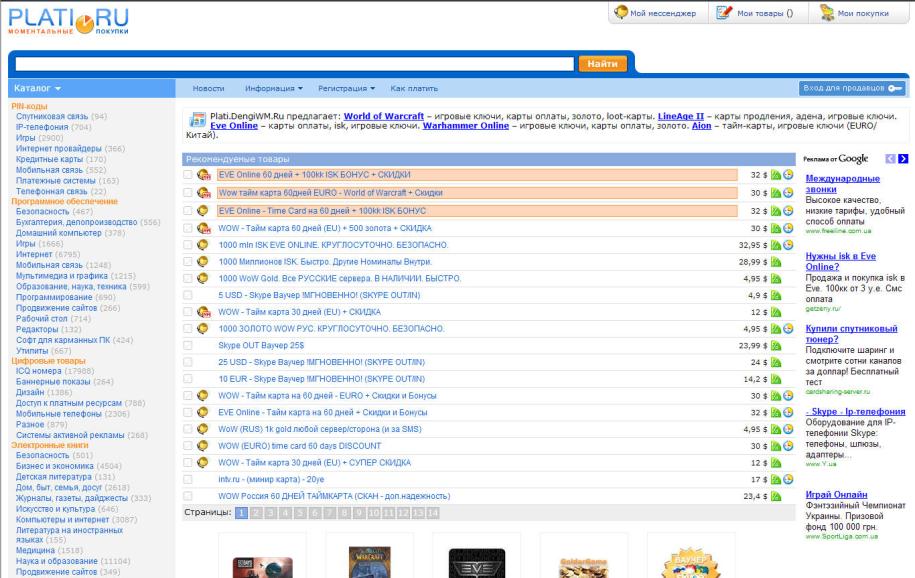This screenshot has height=578, width=915.
Task: Open the World of Warcraft link in banner
Action: pos(383,116)
